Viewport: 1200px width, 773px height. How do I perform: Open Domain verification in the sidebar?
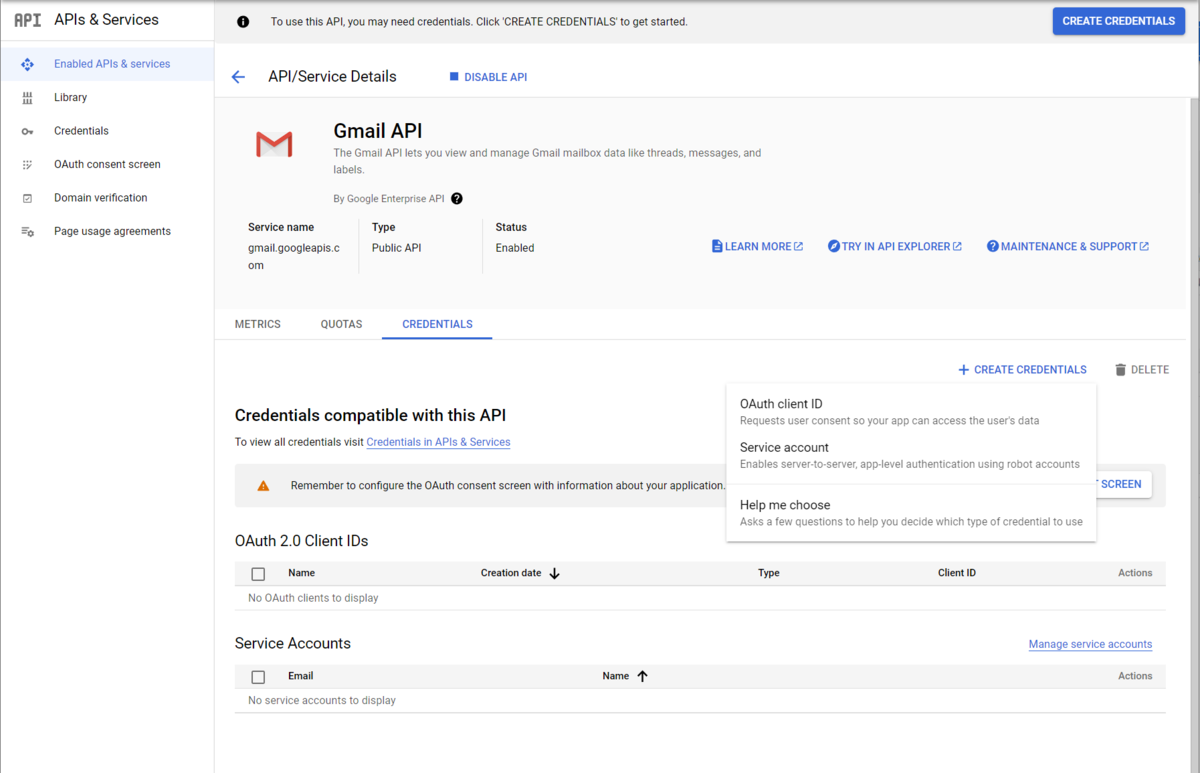tap(107, 198)
